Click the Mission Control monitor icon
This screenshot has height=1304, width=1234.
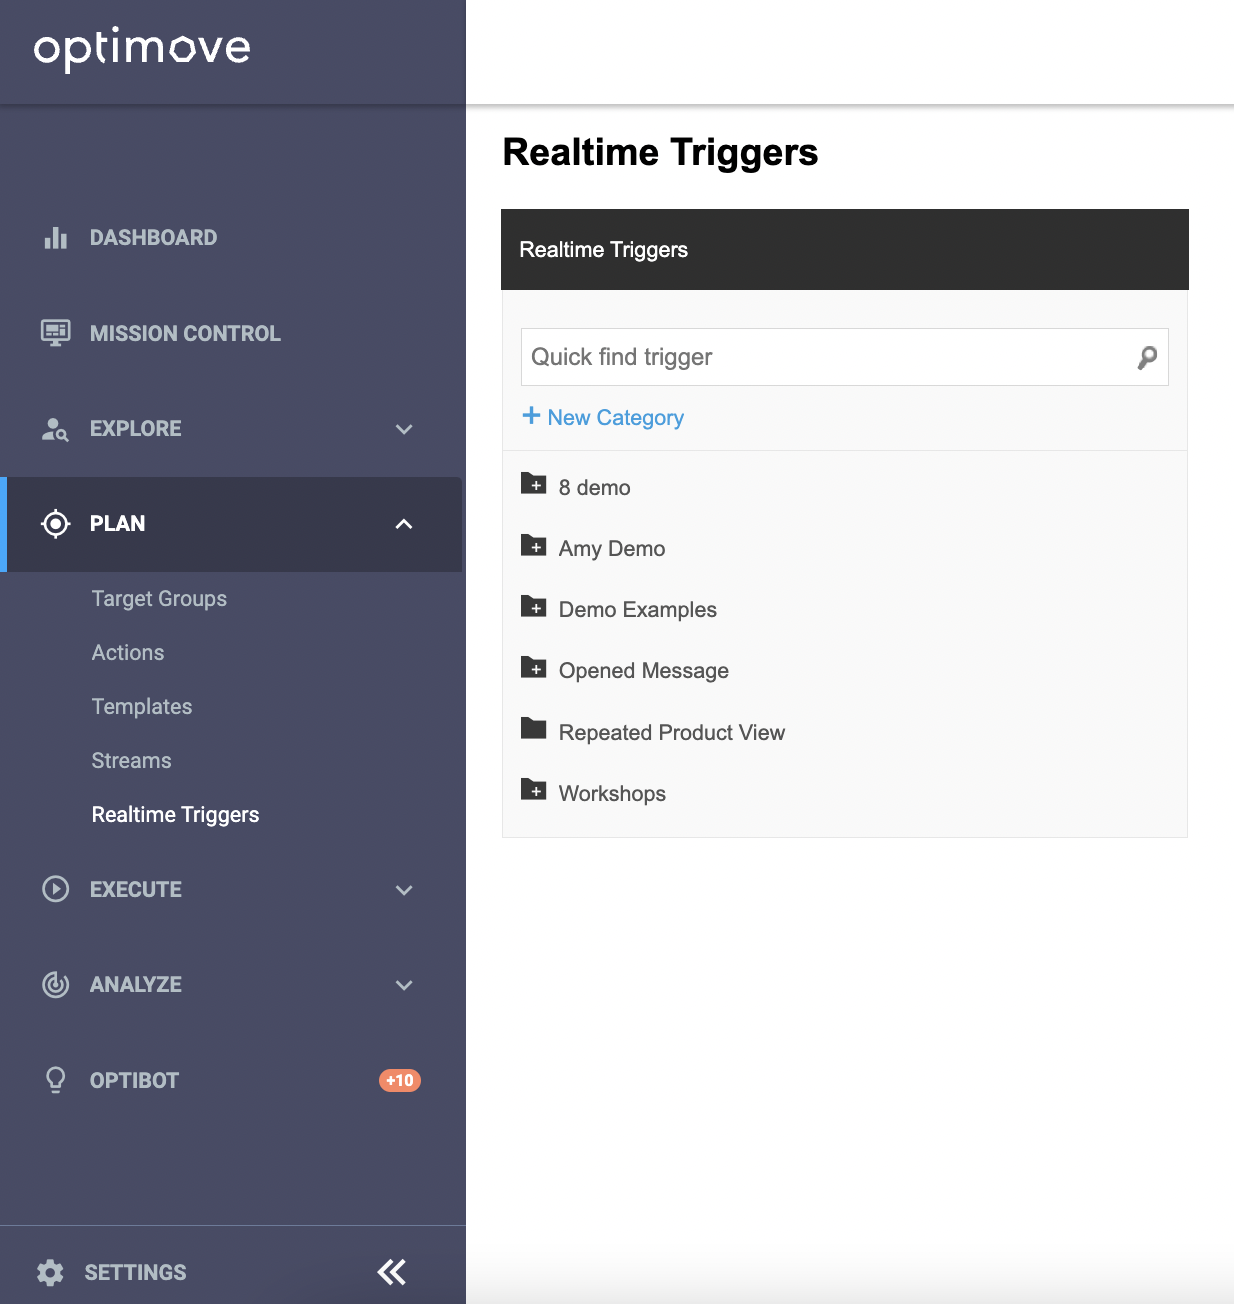click(x=56, y=333)
